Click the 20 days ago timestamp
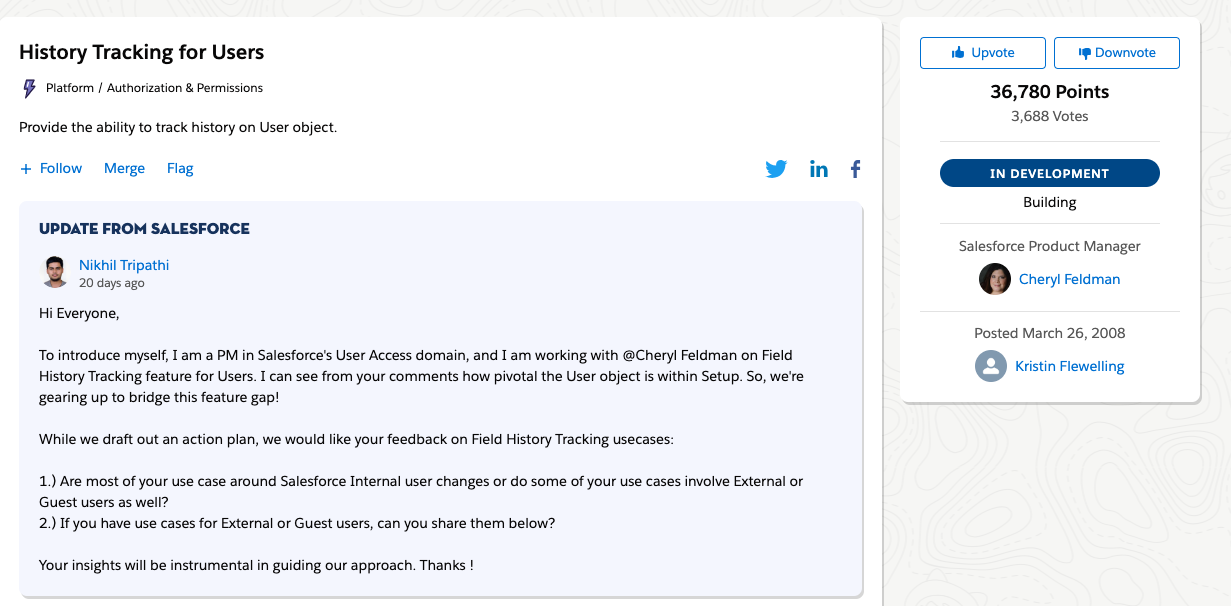The height and width of the screenshot is (606, 1231). [112, 283]
